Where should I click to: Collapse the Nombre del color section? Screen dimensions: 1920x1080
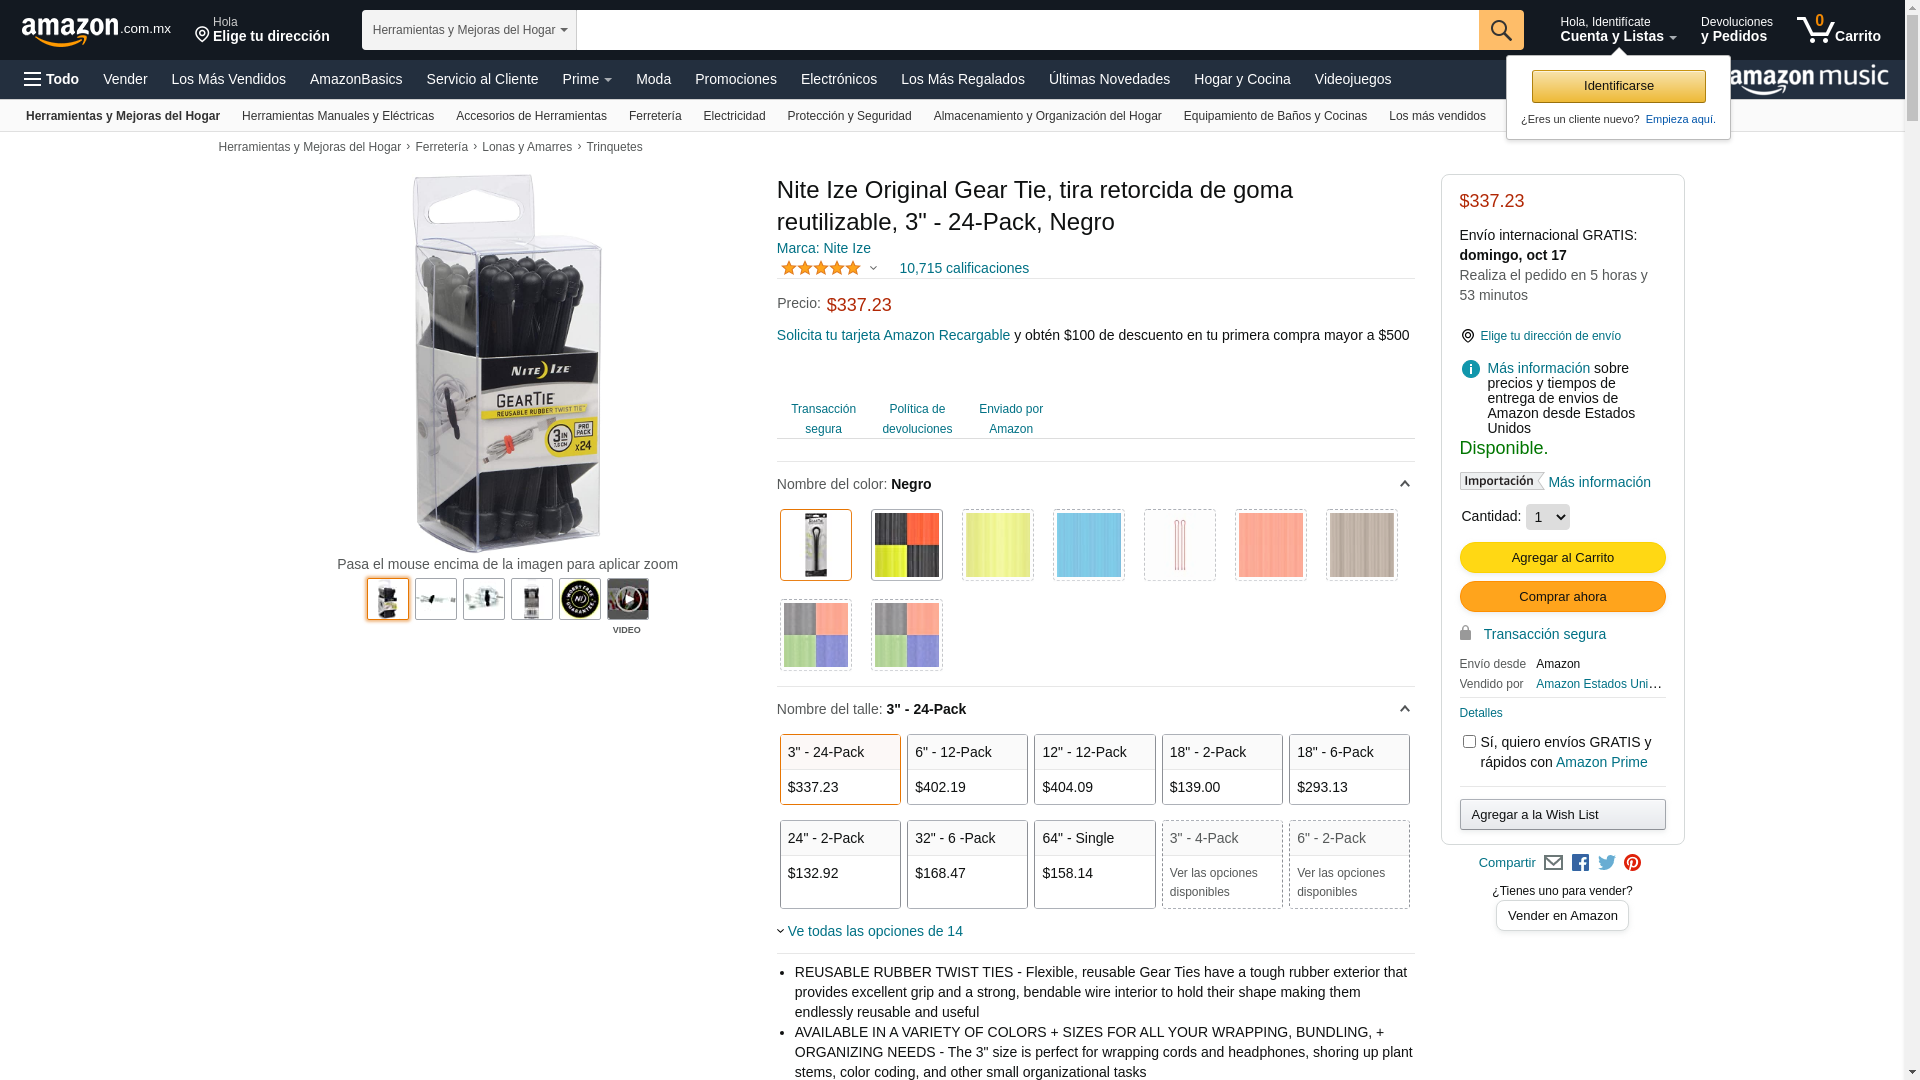pos(1404,484)
